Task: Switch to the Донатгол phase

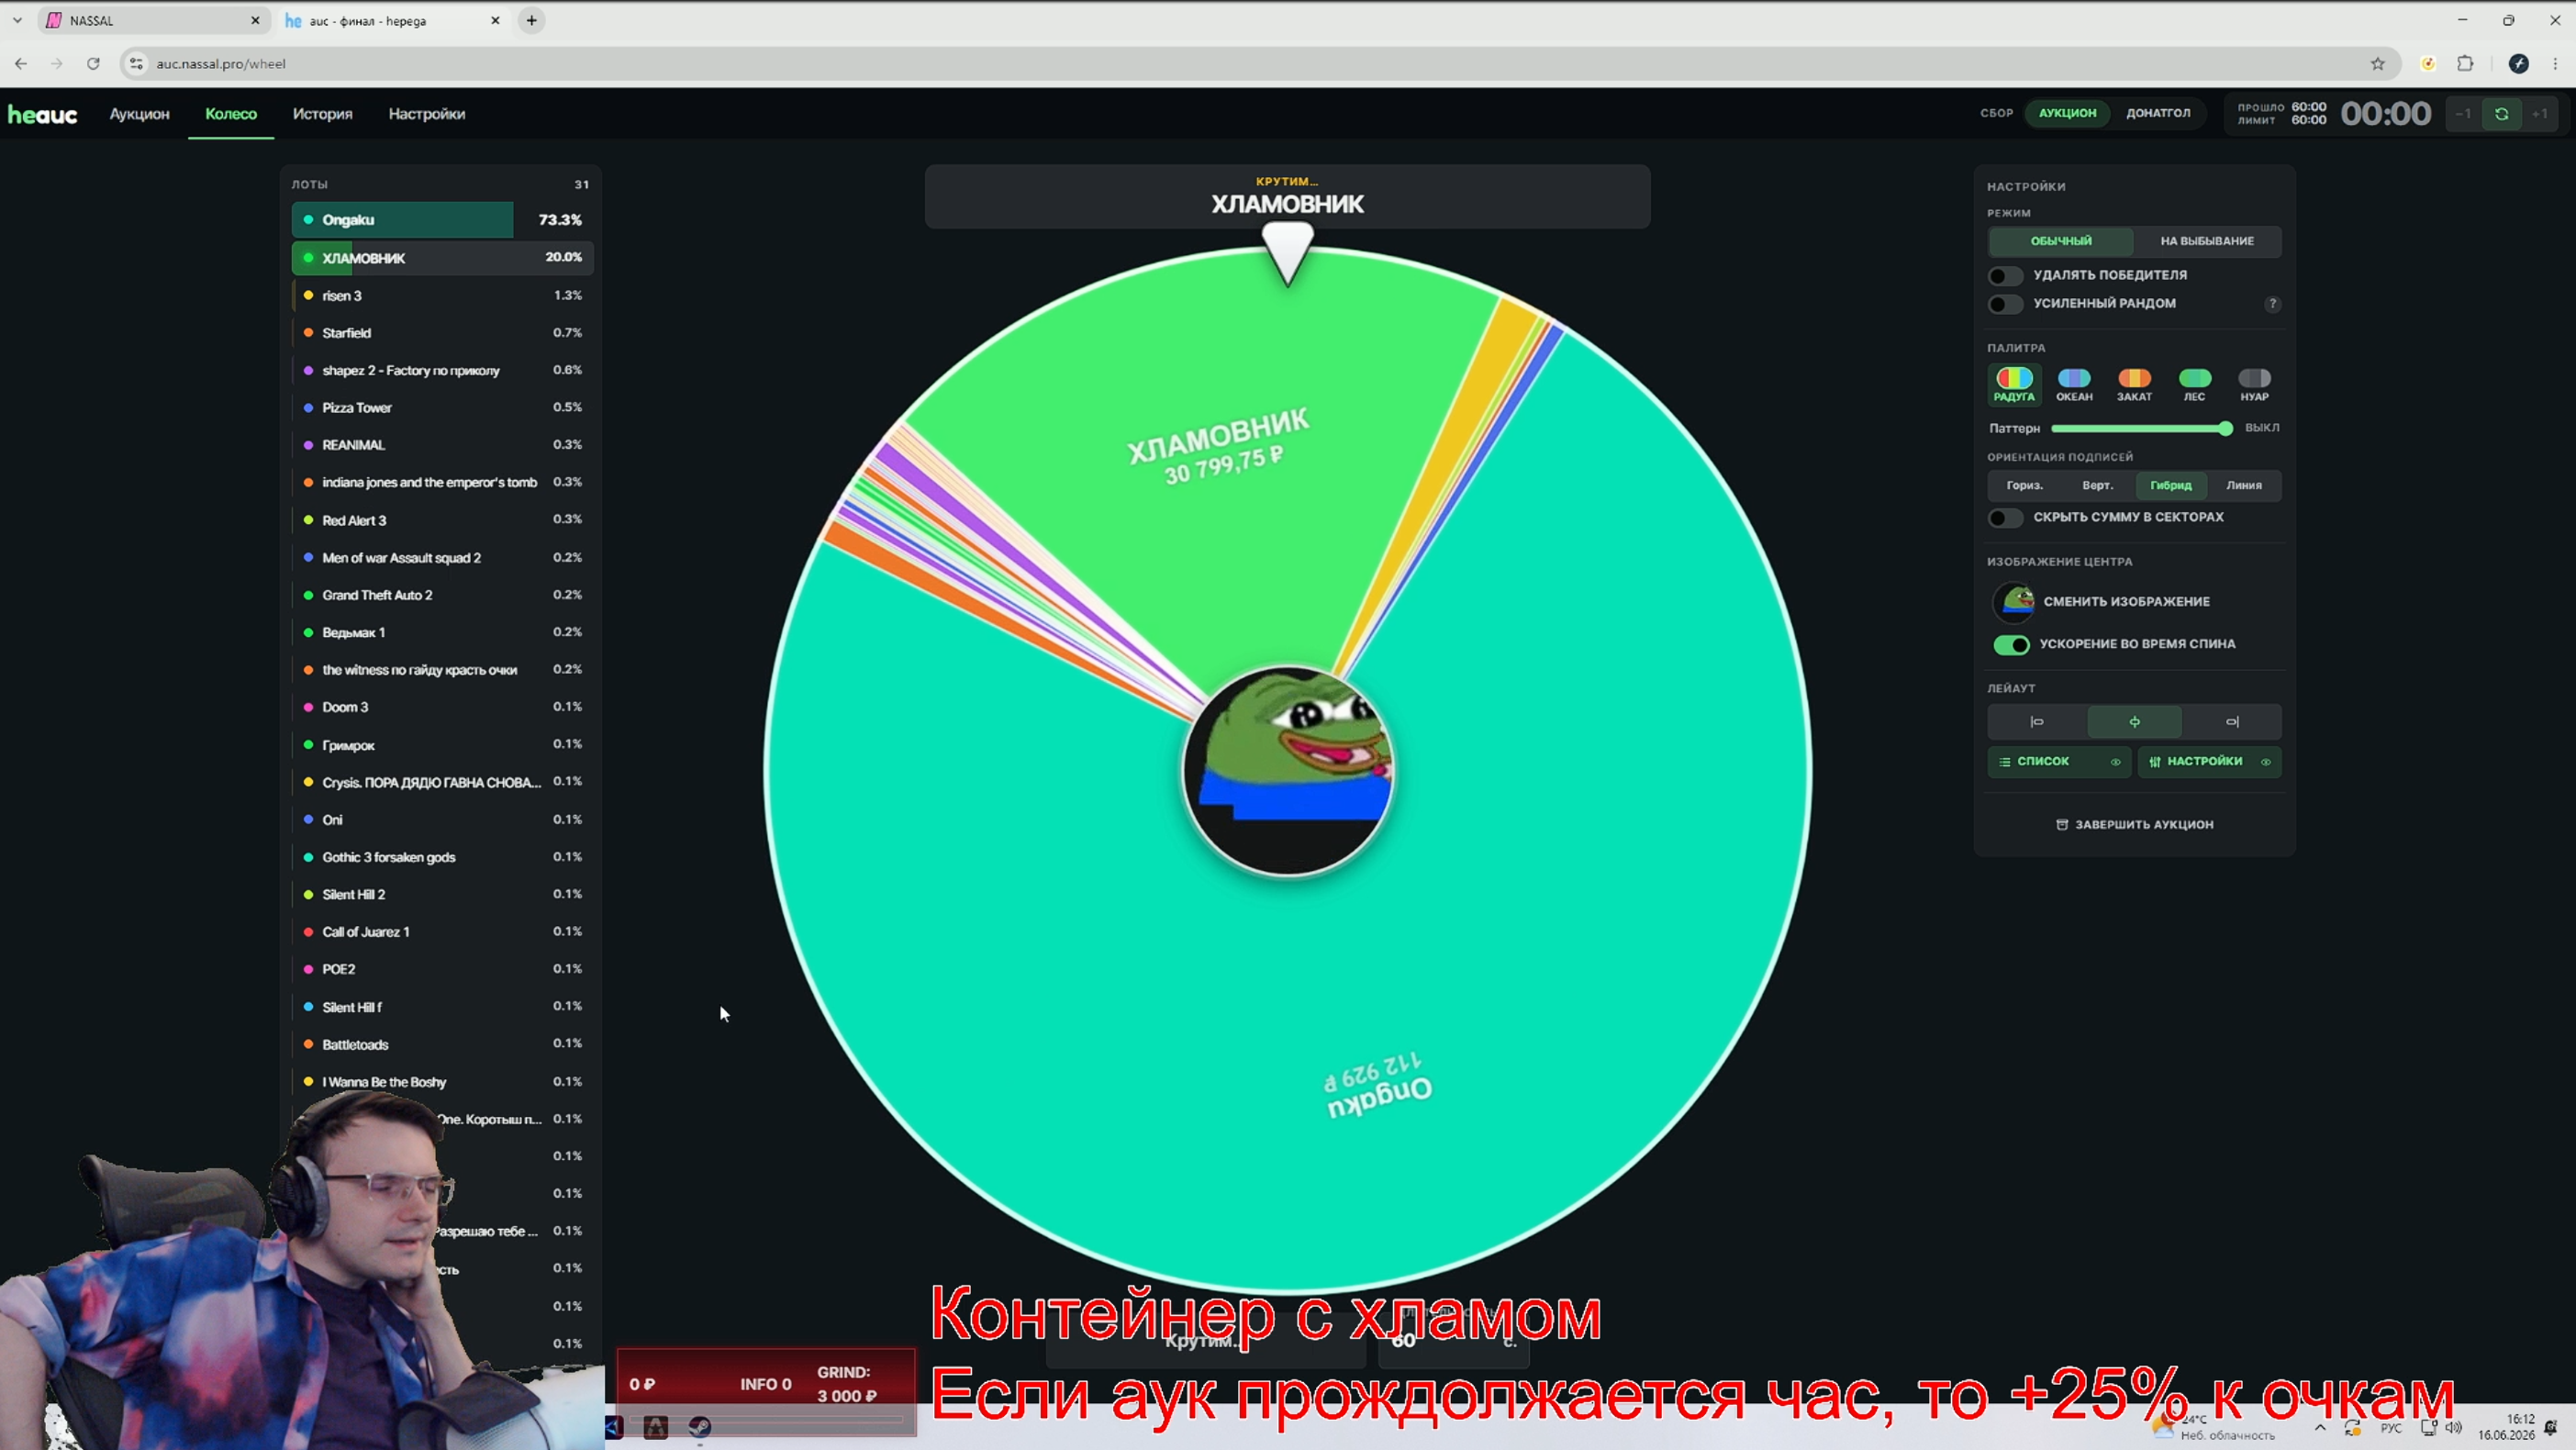Action: point(2158,113)
